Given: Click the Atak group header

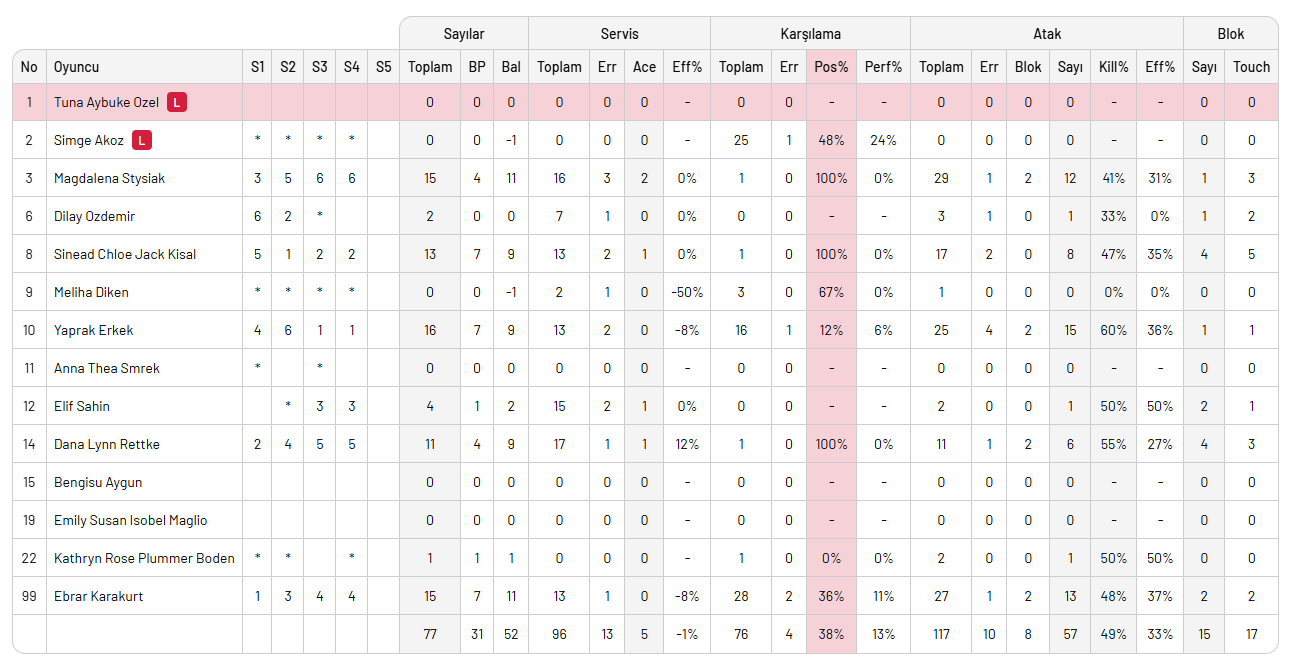Looking at the screenshot, I should point(1046,33).
